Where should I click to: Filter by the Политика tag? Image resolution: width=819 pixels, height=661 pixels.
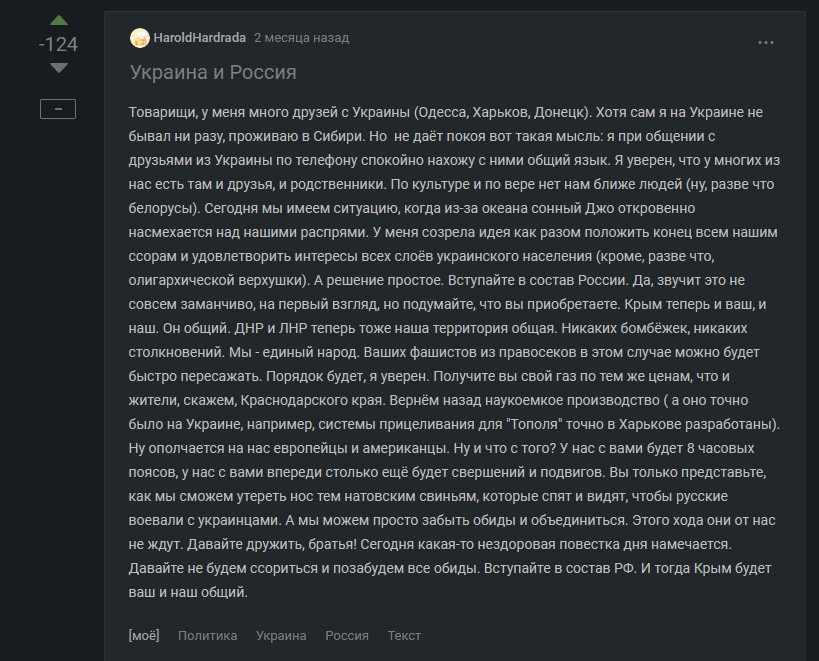point(207,635)
